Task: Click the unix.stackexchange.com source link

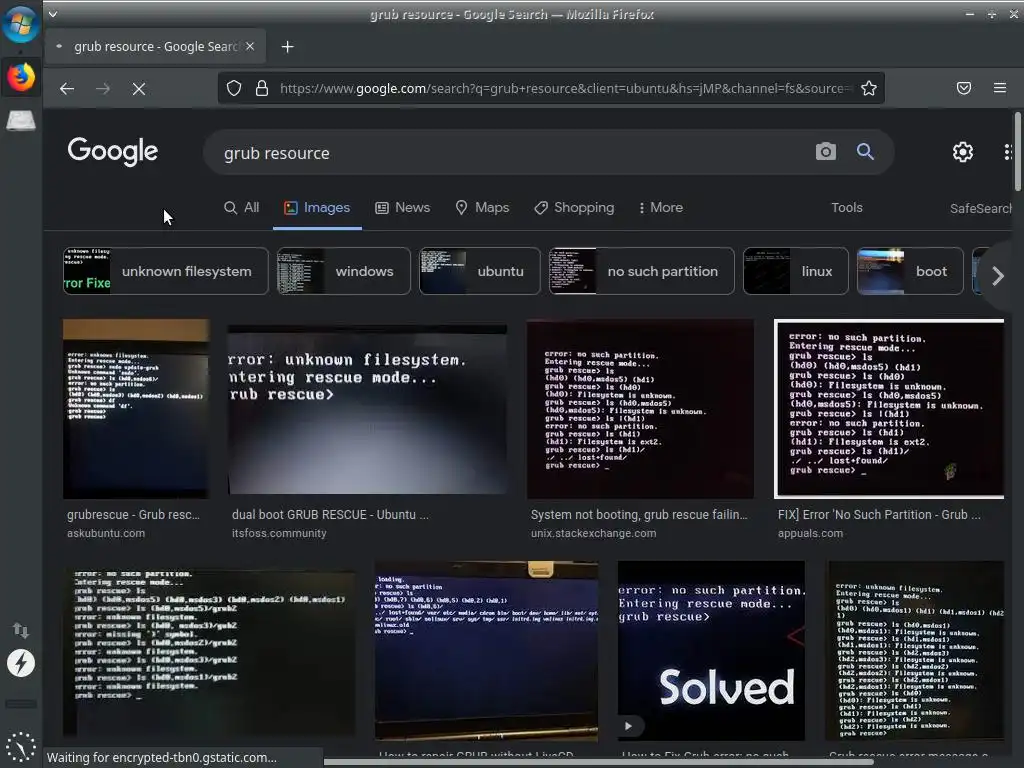Action: pyautogui.click(x=593, y=533)
